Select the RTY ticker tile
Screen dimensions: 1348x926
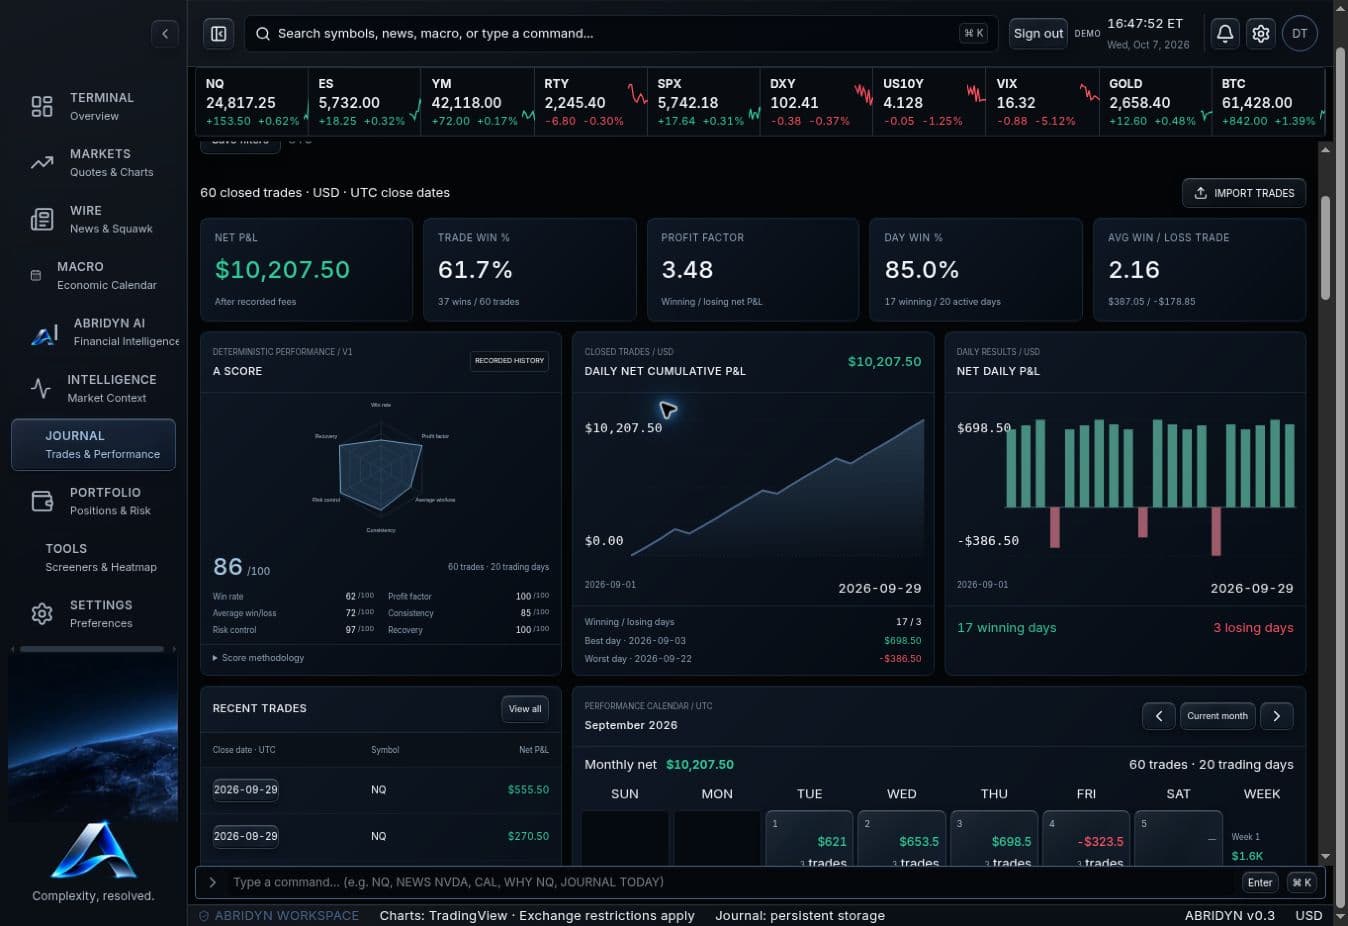click(590, 101)
